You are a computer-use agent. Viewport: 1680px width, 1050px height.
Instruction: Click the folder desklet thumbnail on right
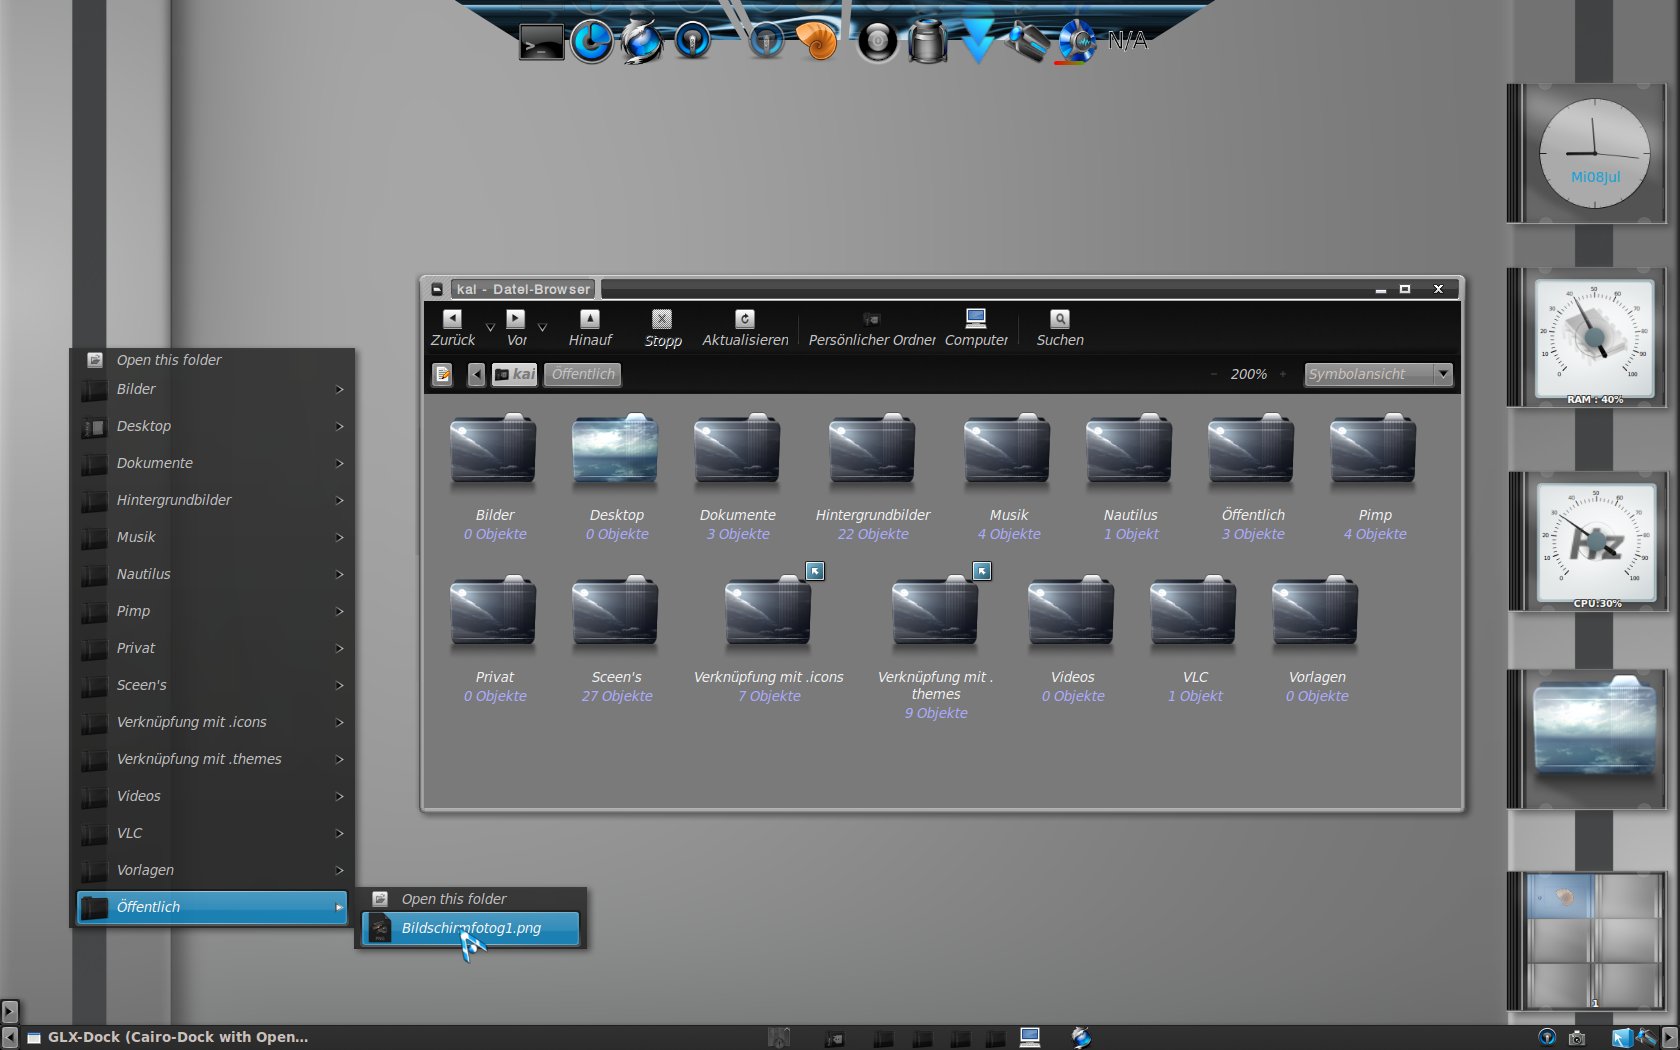(1594, 728)
